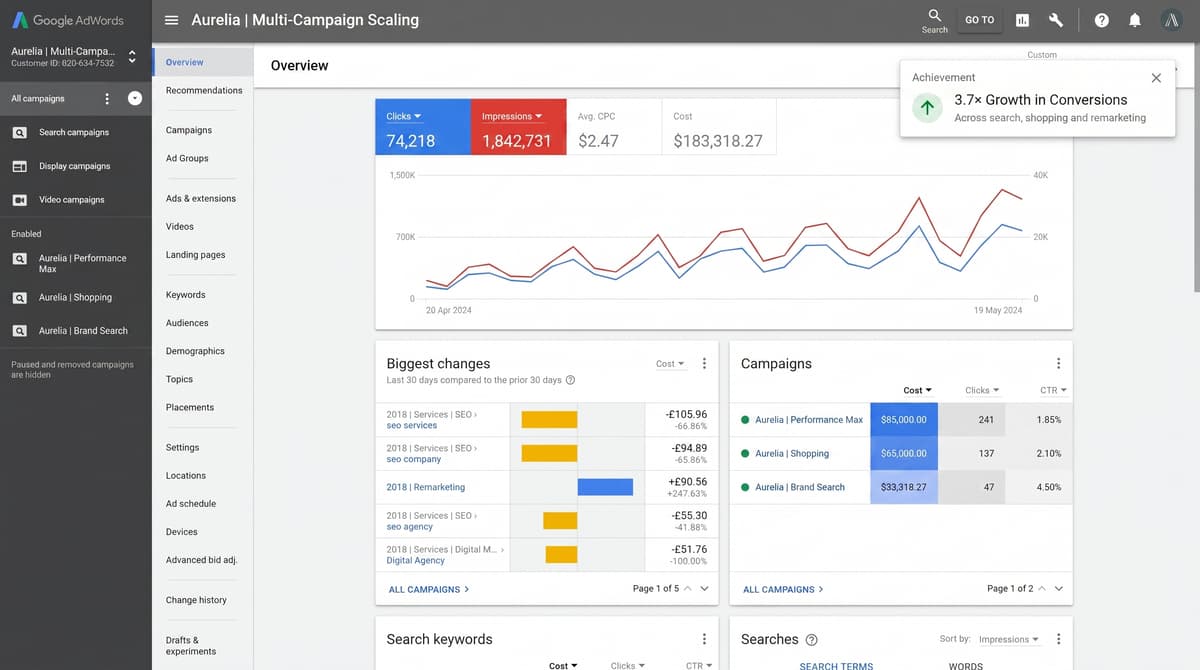Open Keywords in the side menu
Viewport: 1200px width, 670px height.
pyautogui.click(x=186, y=295)
